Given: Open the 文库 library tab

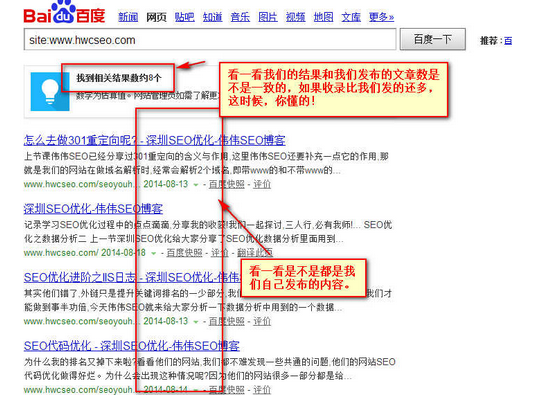Looking at the screenshot, I should (x=351, y=17).
